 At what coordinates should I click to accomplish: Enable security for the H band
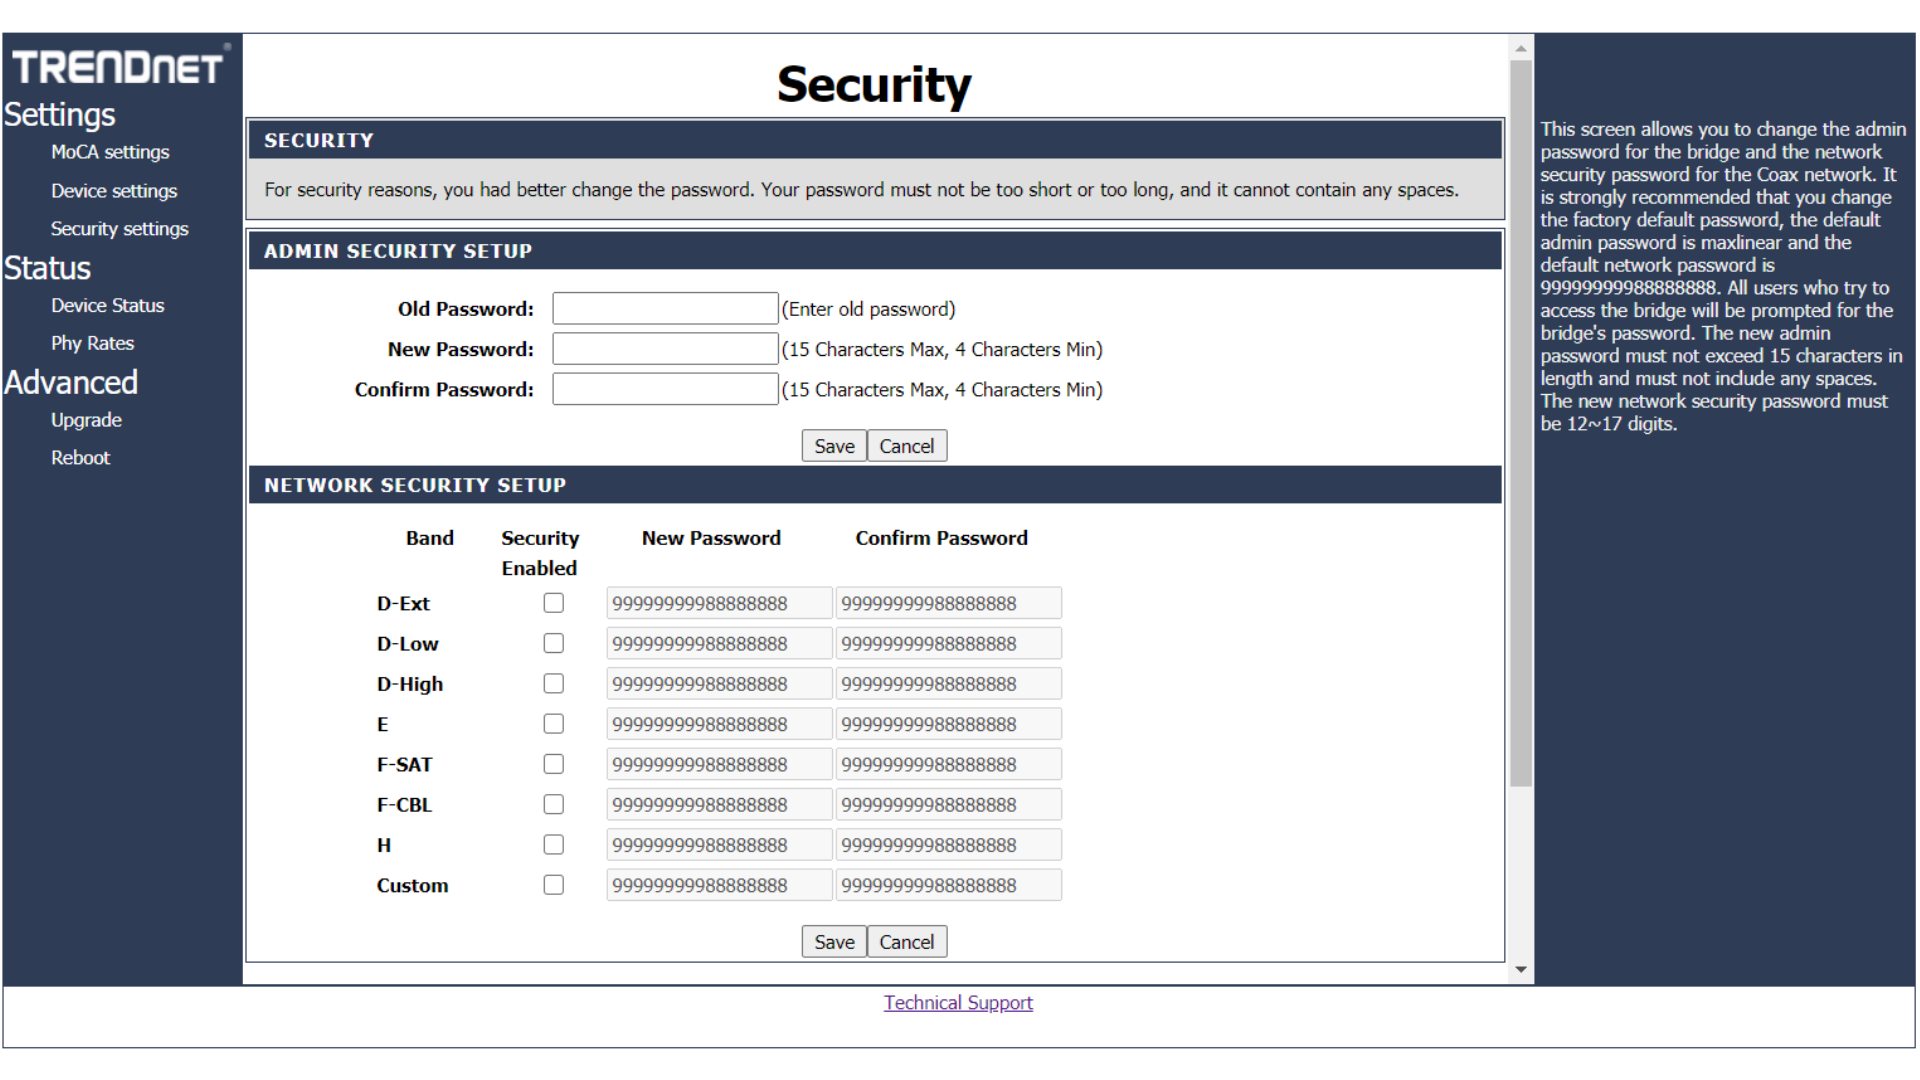pyautogui.click(x=553, y=845)
